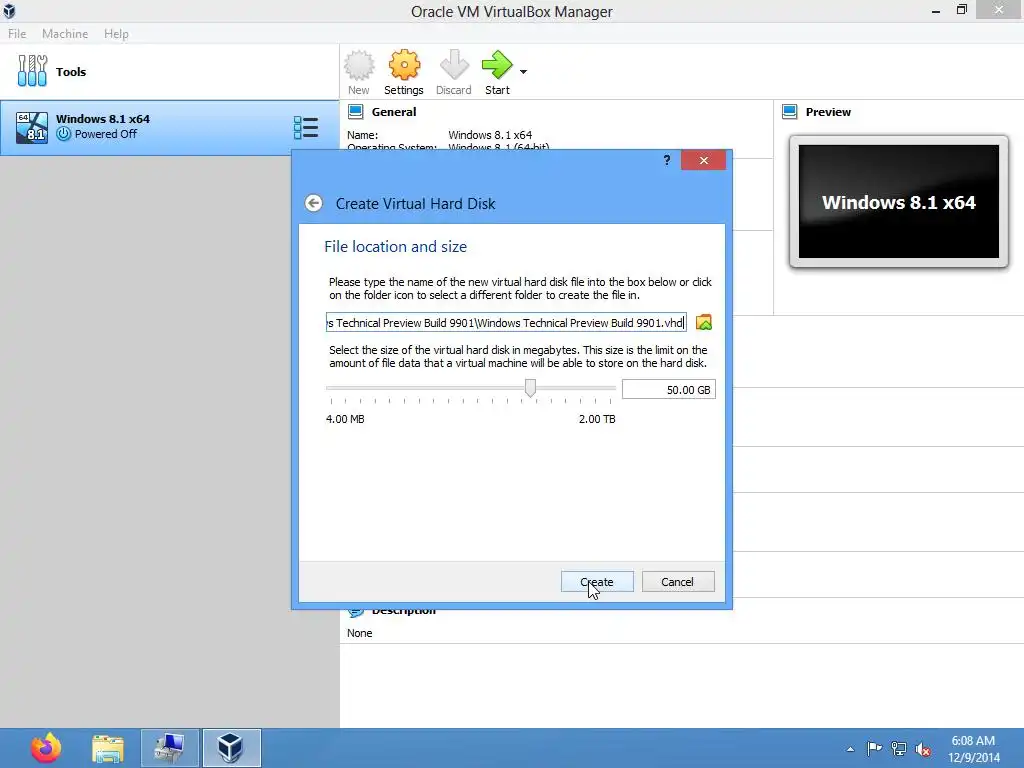Close the Create Virtual Hard Disk dialog
Viewport: 1024px width, 768px height.
pyautogui.click(x=703, y=160)
